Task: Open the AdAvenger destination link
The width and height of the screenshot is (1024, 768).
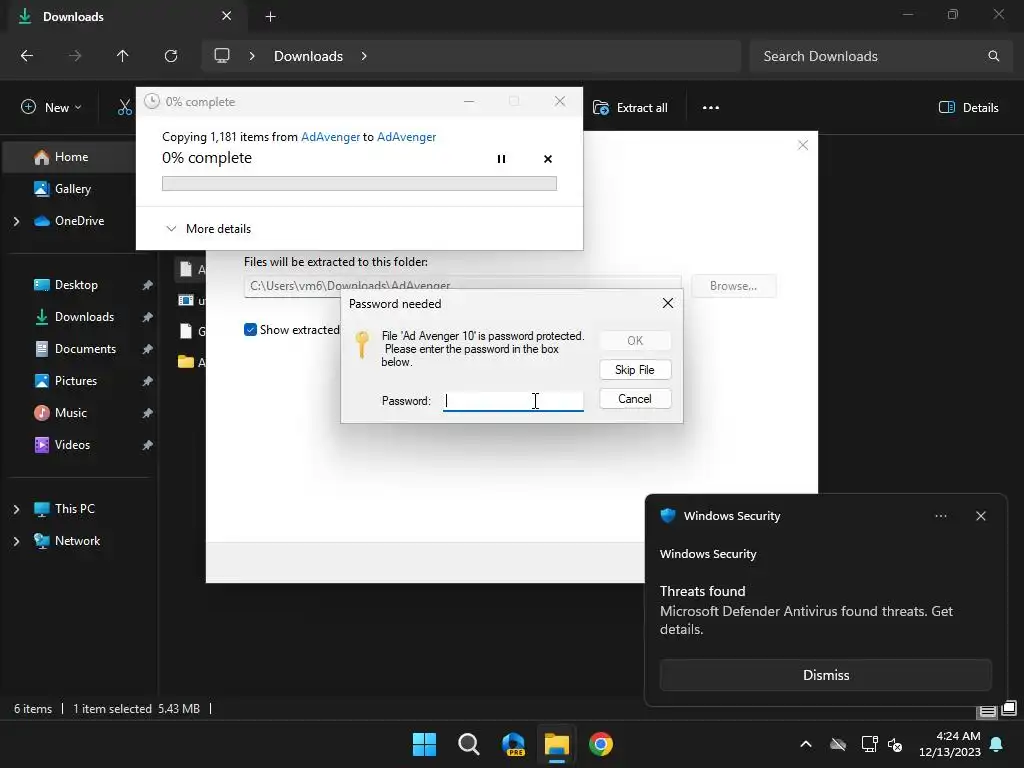Action: coord(406,136)
